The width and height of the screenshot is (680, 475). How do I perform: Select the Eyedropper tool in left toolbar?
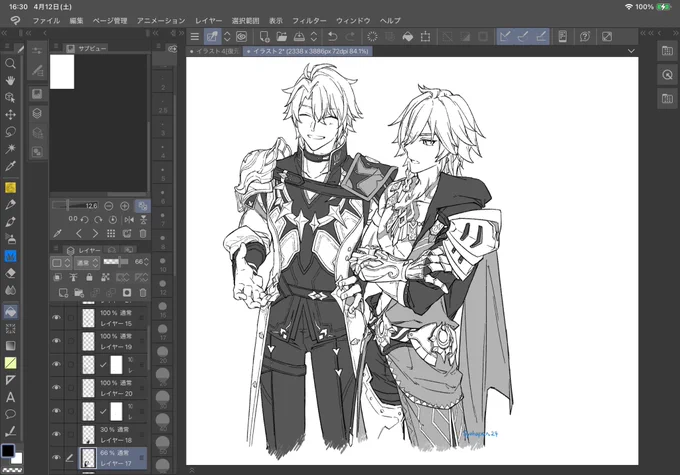10,166
